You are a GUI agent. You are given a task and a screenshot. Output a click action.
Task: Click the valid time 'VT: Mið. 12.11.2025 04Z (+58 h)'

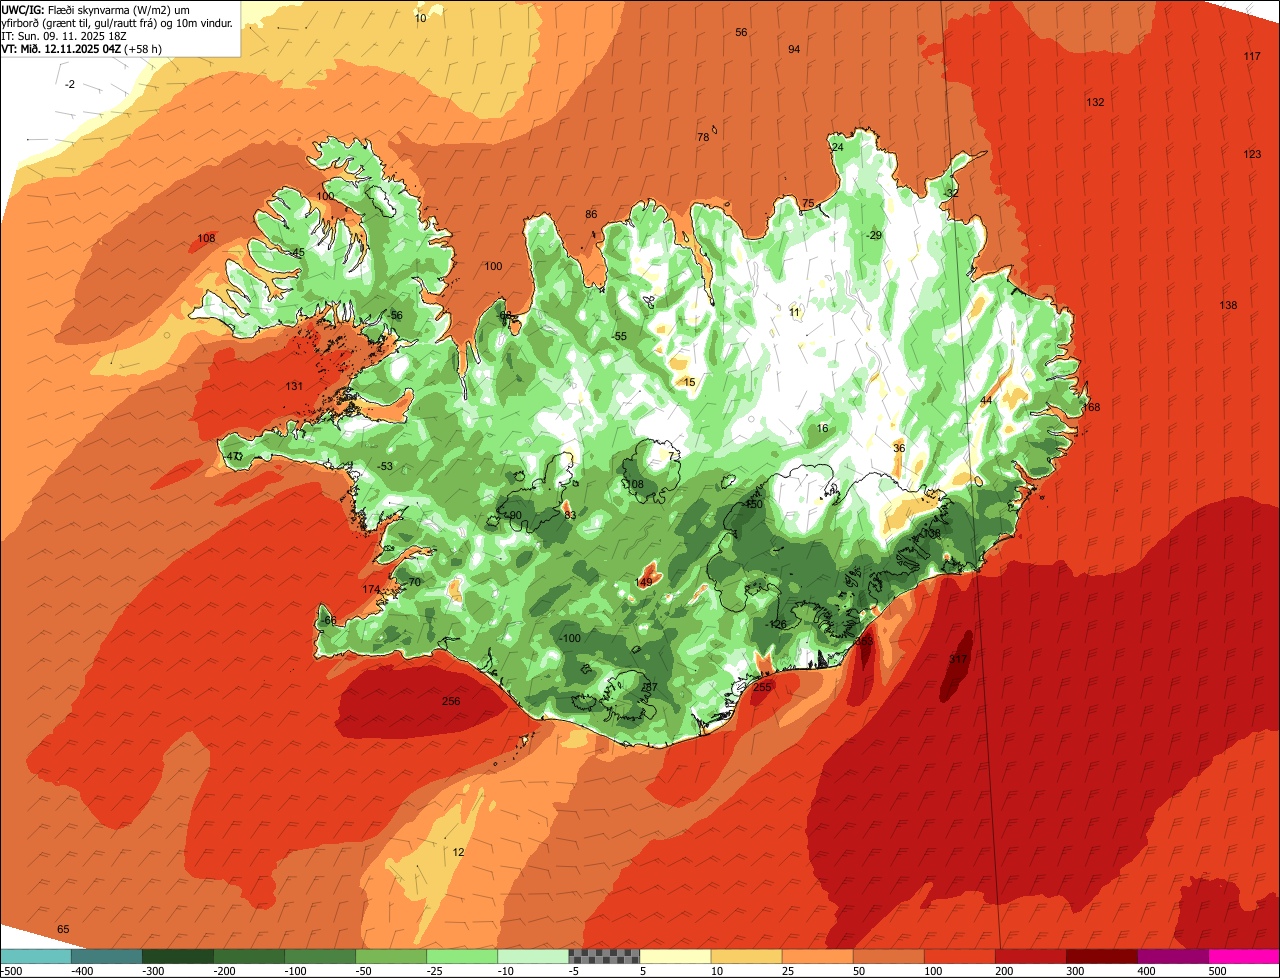[x=82, y=48]
